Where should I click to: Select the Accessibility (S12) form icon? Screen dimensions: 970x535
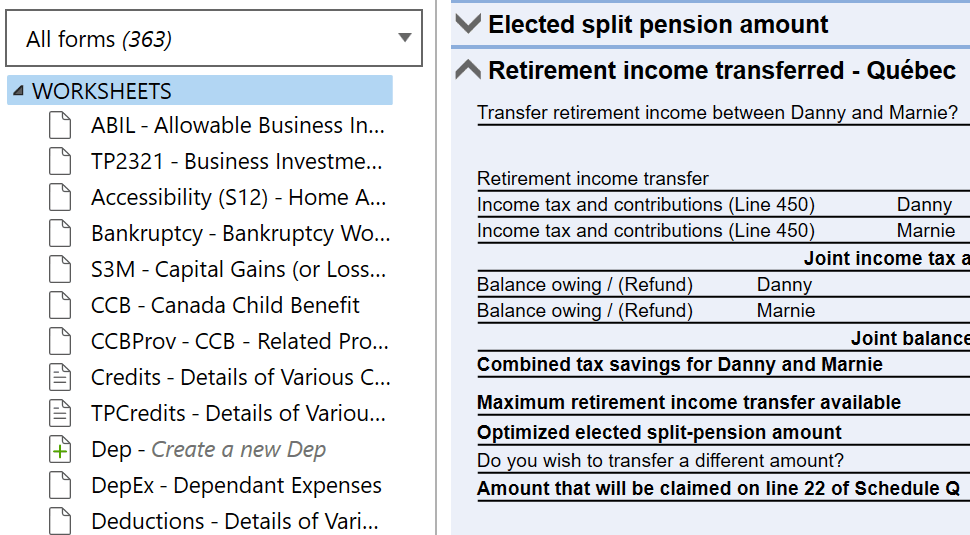tap(60, 197)
